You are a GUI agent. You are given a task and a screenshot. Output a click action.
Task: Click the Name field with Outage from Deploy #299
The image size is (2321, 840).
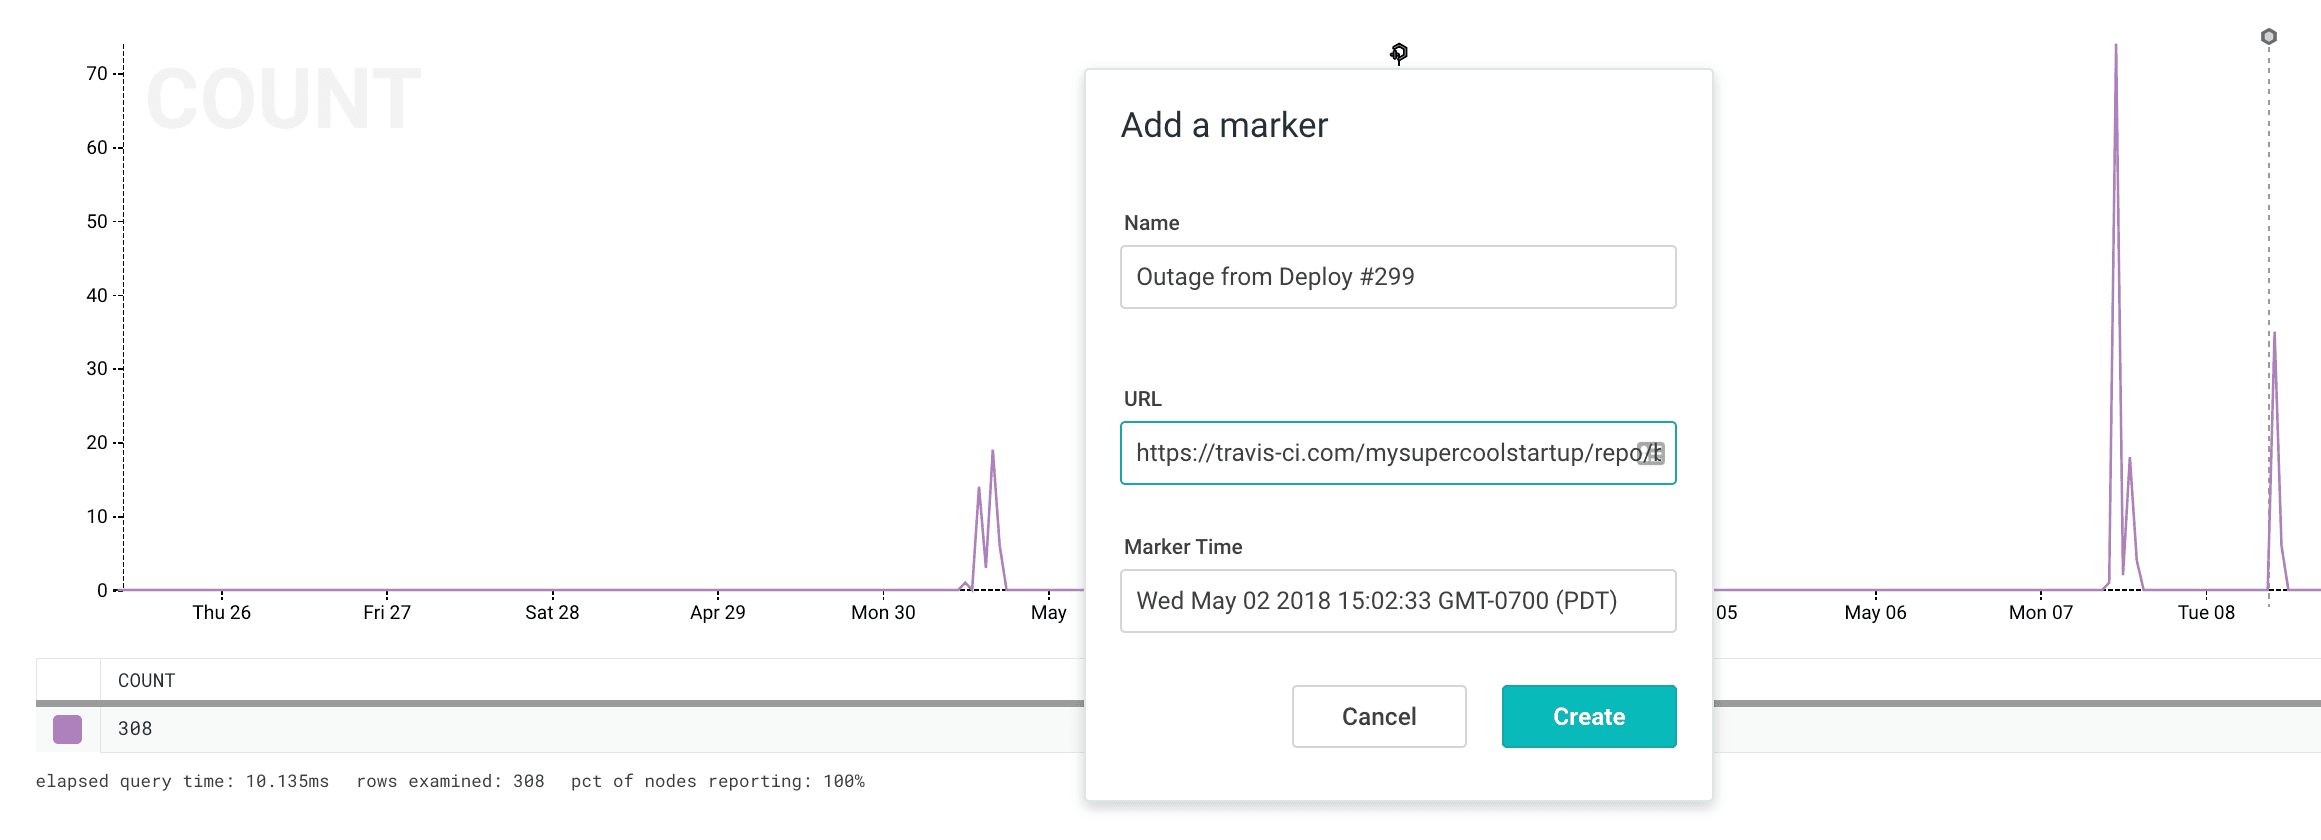click(1397, 277)
